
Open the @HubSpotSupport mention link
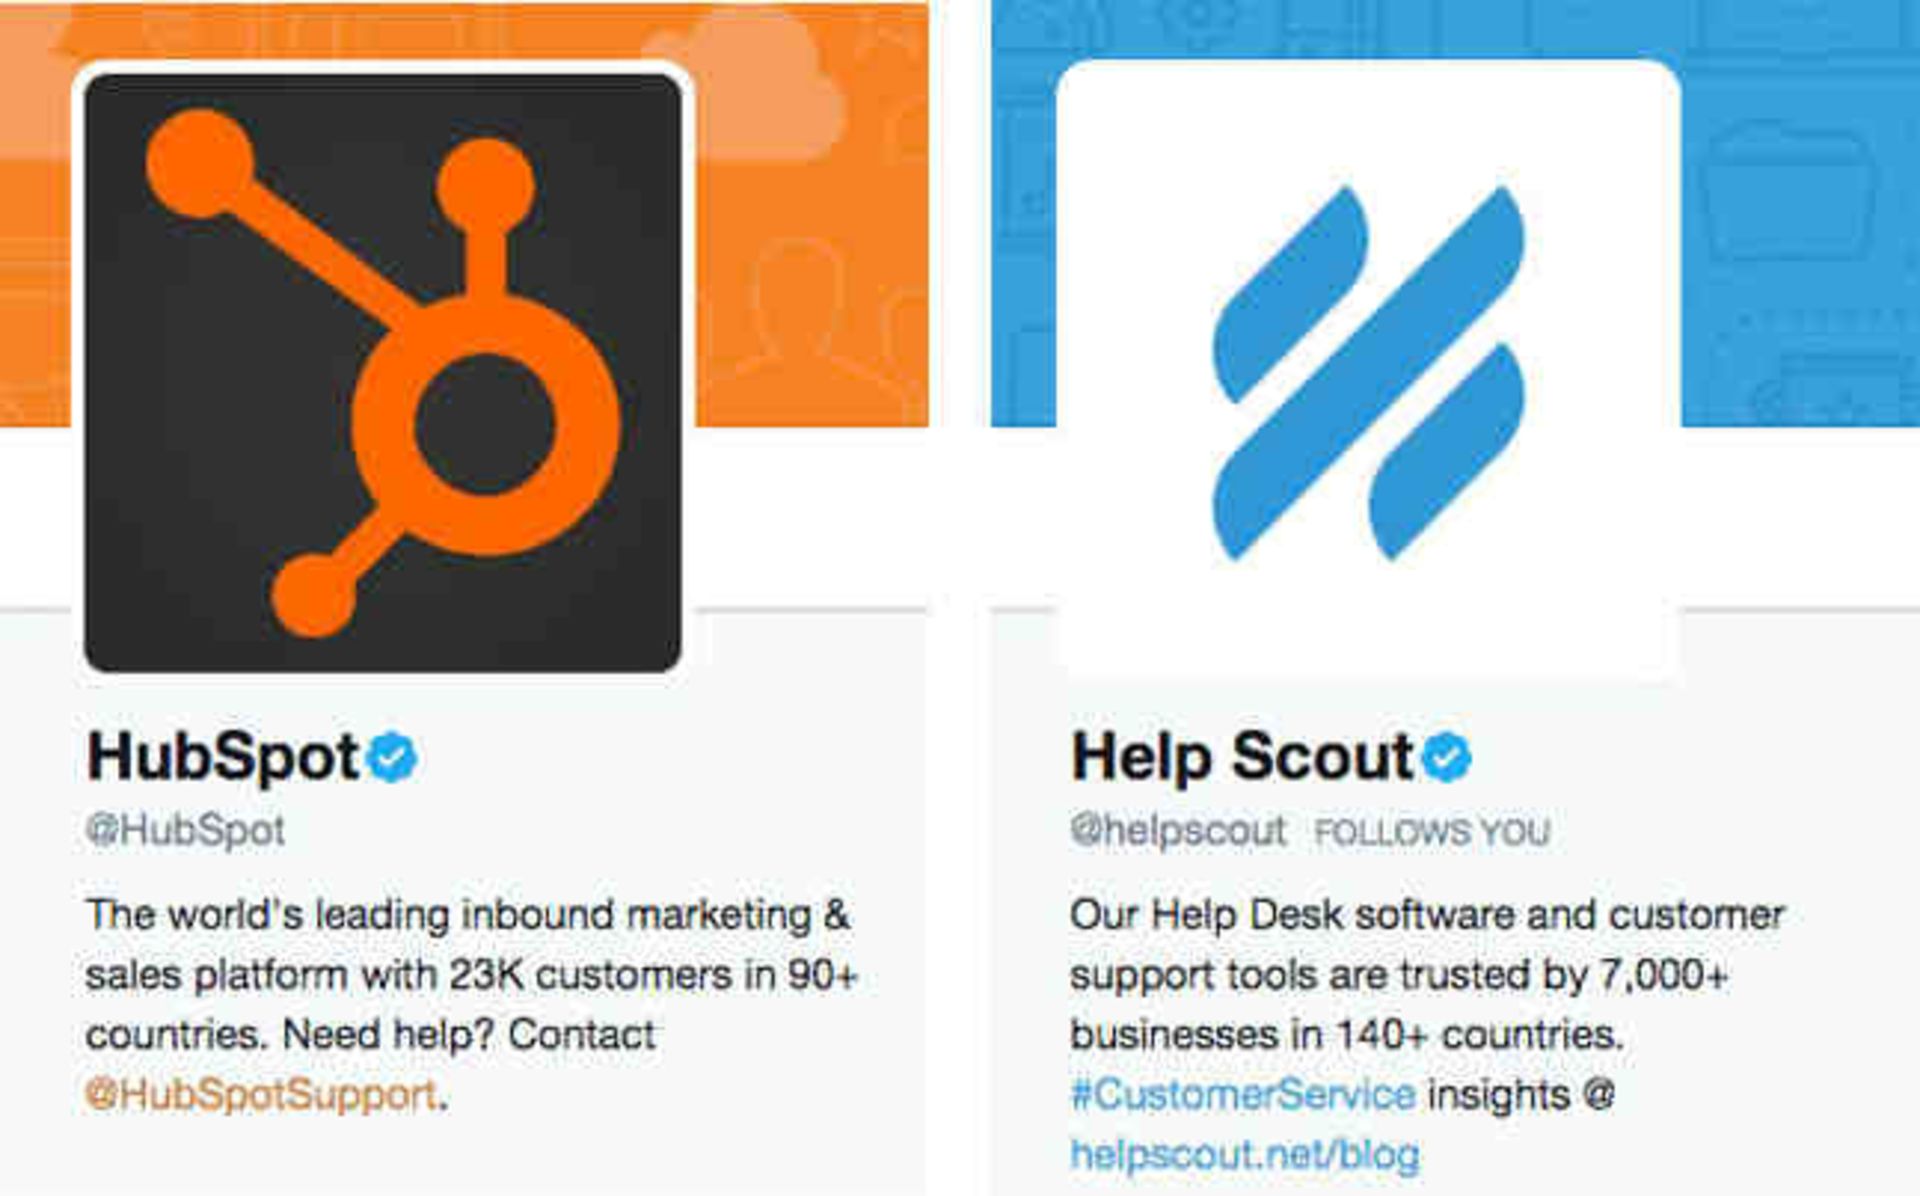click(x=262, y=1095)
